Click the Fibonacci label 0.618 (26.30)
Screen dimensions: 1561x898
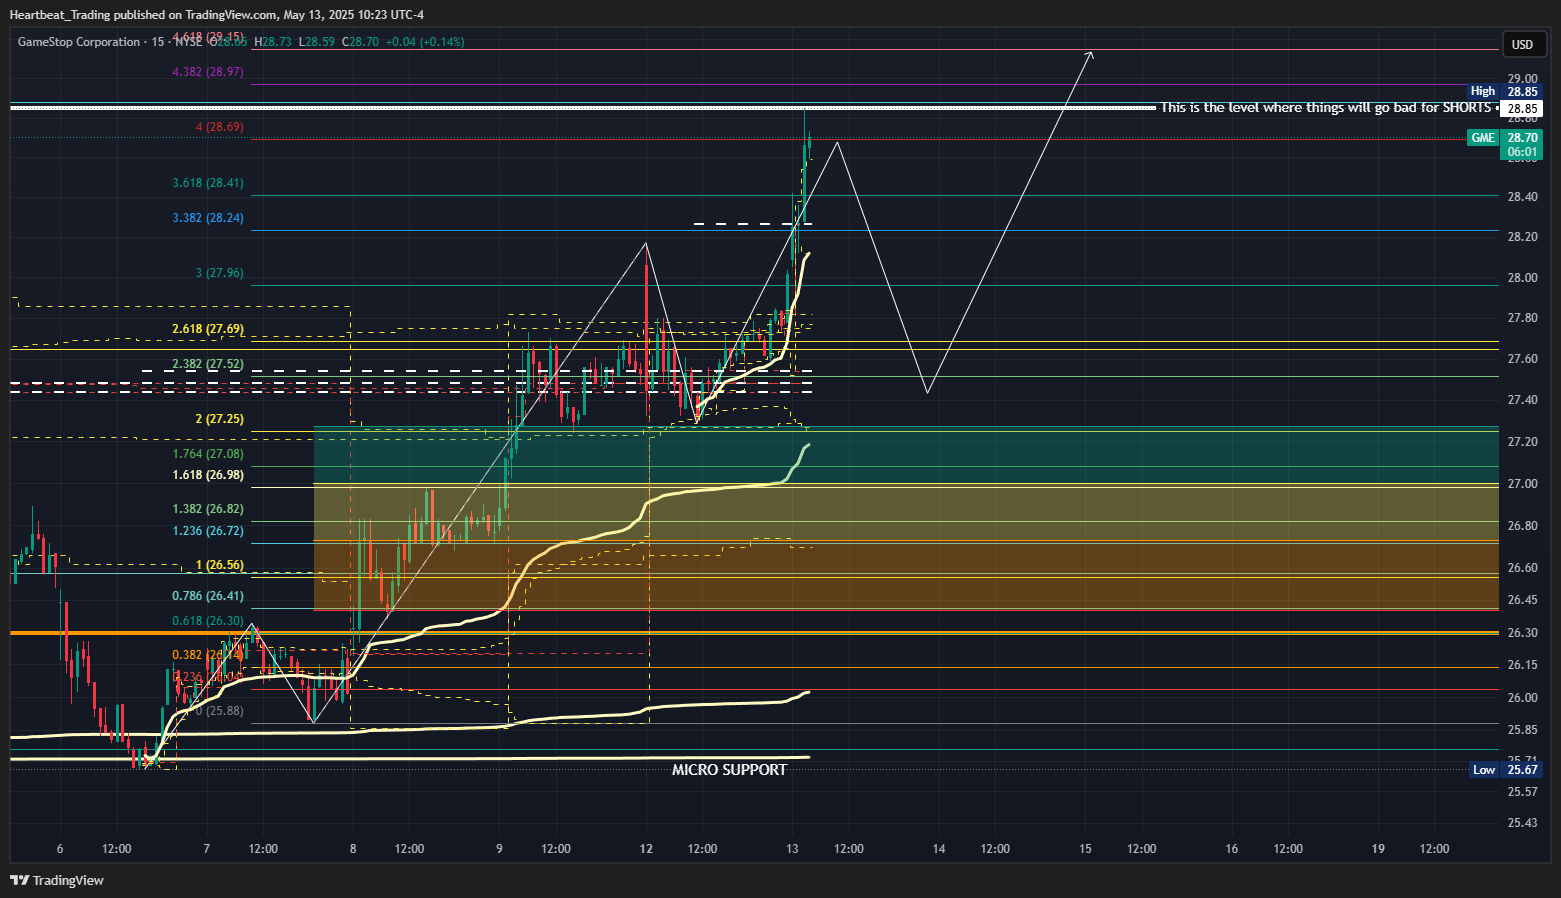coord(208,621)
